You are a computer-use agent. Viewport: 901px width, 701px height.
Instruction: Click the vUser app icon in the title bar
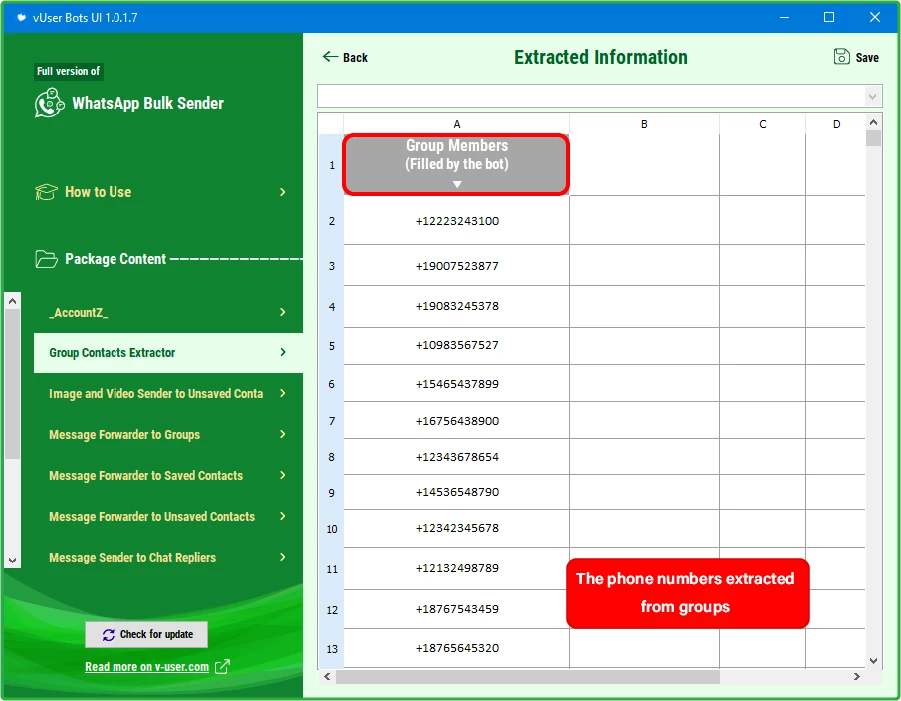(x=21, y=17)
